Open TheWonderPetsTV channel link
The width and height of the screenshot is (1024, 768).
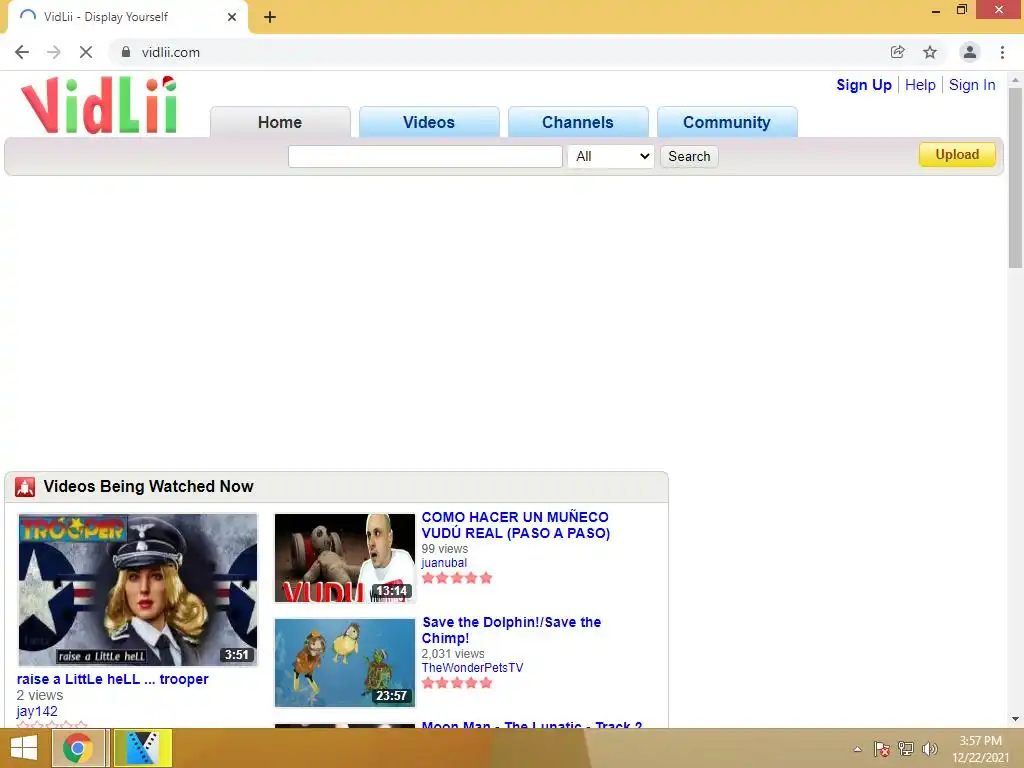point(472,667)
